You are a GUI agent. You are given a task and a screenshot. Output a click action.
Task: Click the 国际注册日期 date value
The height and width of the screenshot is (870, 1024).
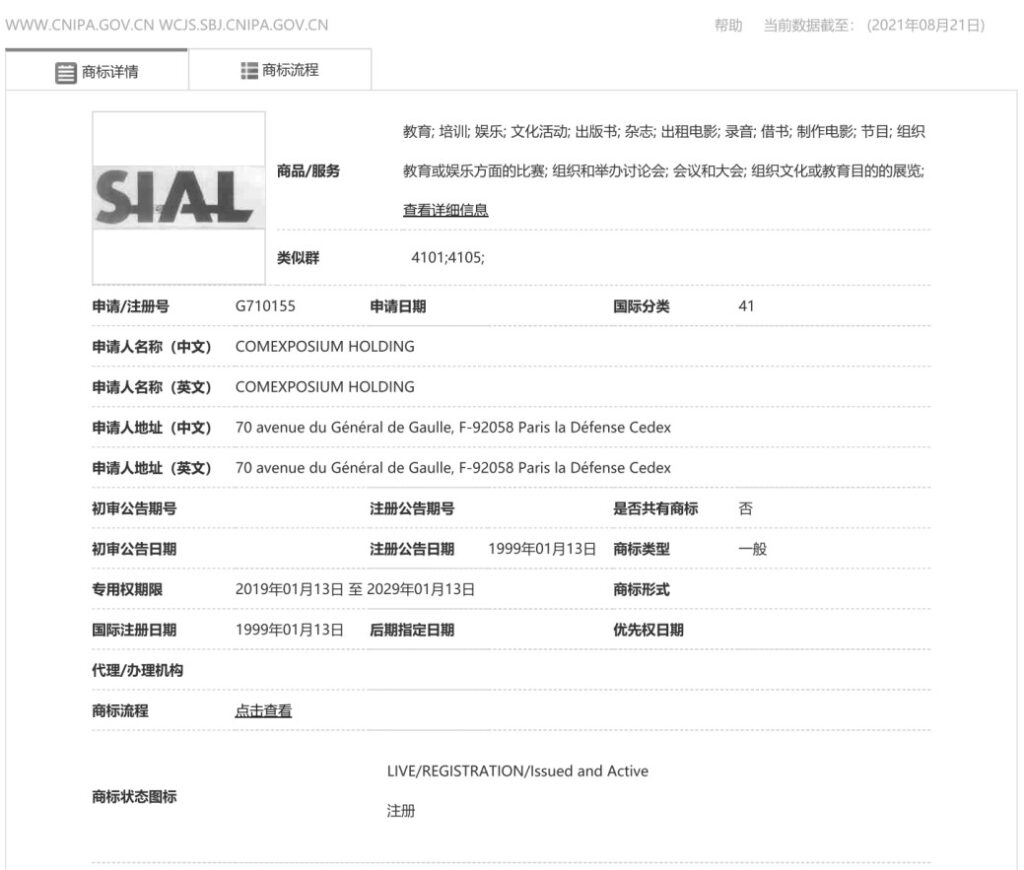[289, 630]
